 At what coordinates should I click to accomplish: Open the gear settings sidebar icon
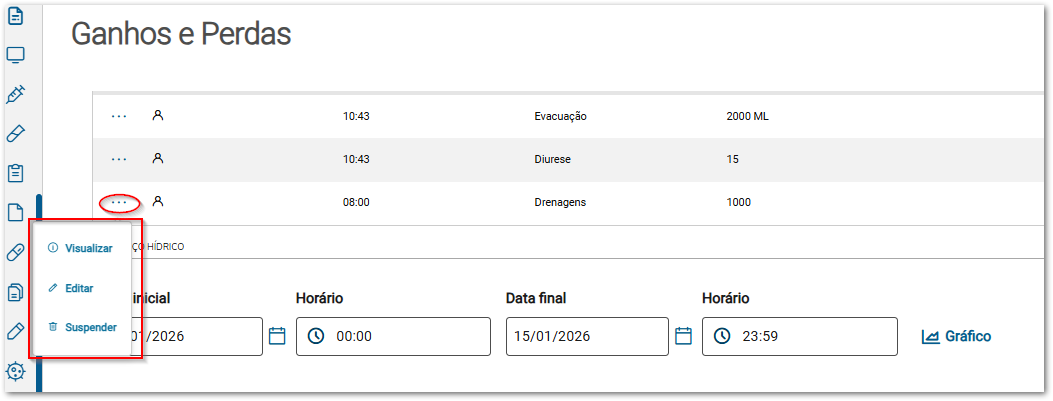16,369
